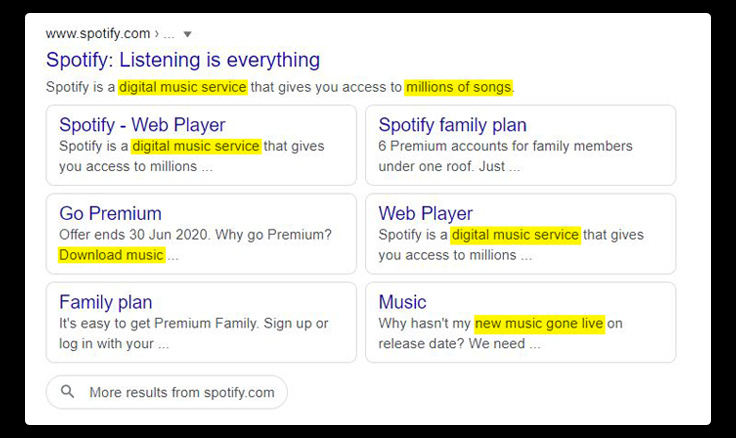Click the breadcrumb ellipsis after spotify.com
736x438 pixels.
[x=168, y=34]
